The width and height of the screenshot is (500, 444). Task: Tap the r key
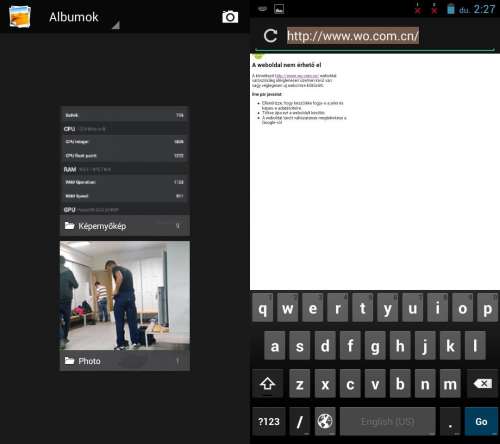pyautogui.click(x=338, y=308)
